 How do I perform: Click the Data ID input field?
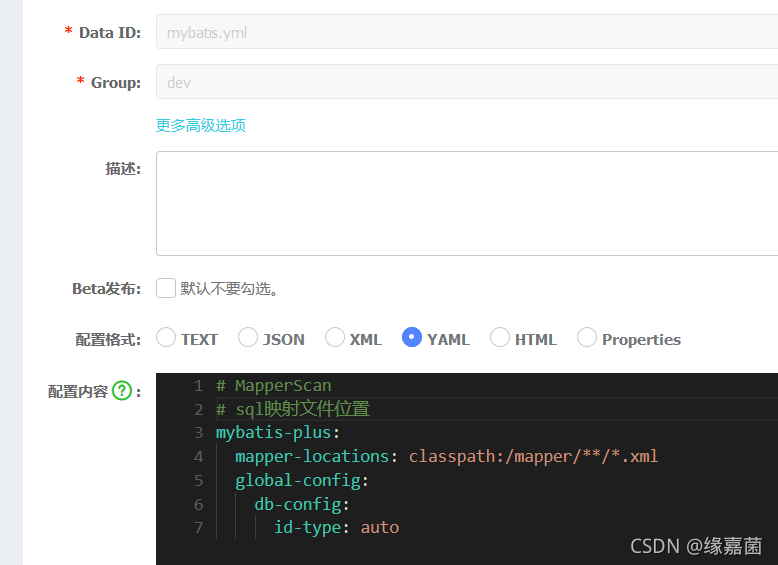click(x=467, y=32)
